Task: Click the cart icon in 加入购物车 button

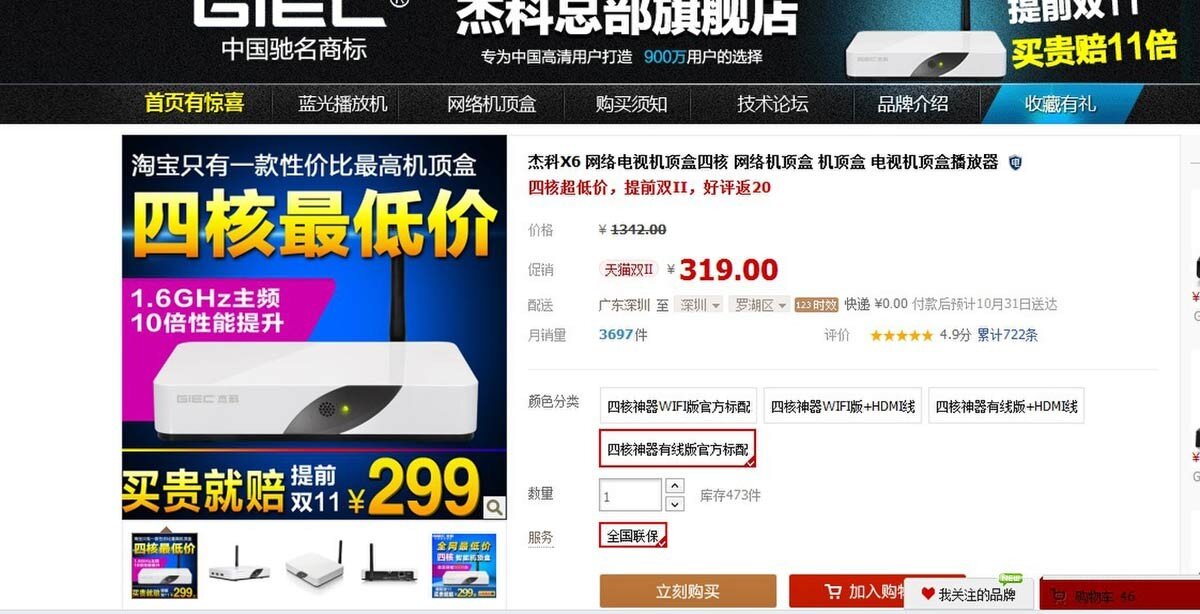Action: [832, 591]
